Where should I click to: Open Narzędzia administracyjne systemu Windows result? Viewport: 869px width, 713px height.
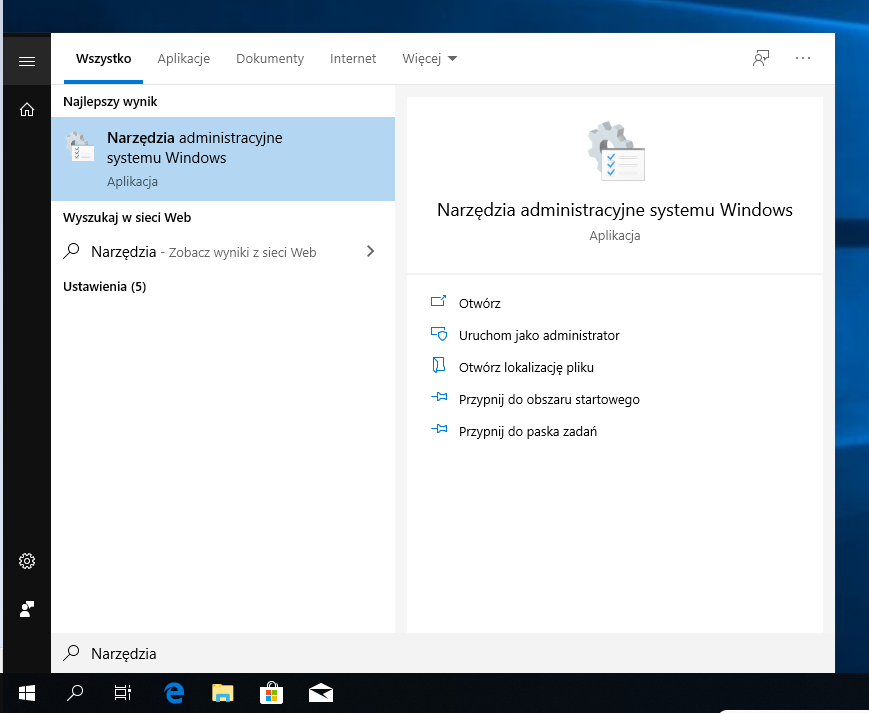(223, 159)
